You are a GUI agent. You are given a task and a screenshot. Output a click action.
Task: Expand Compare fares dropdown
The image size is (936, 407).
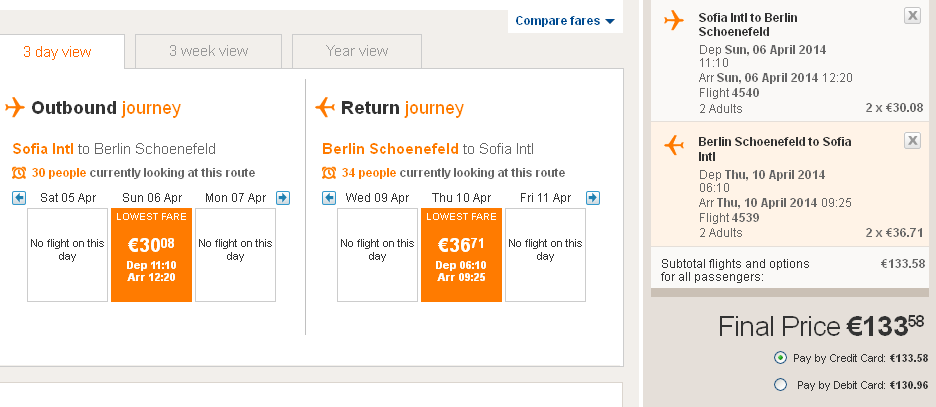pos(565,21)
